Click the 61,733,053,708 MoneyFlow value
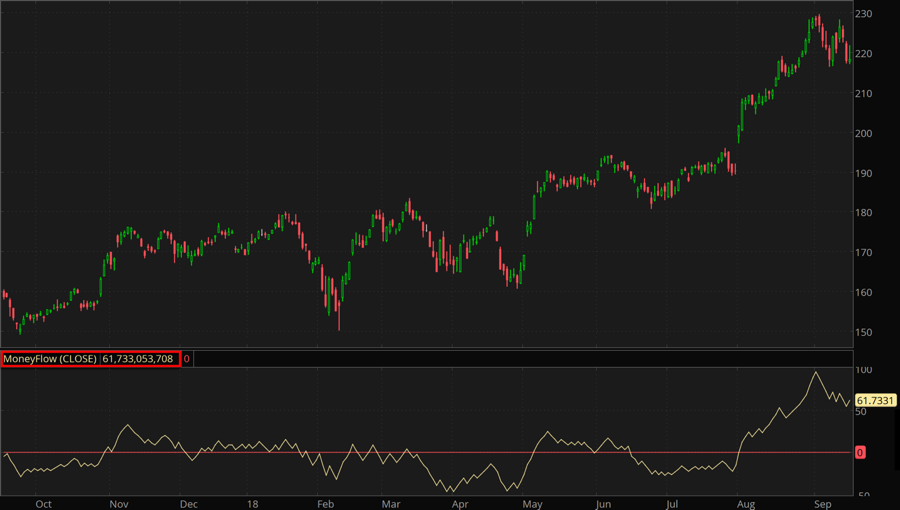The image size is (900, 510). (138, 359)
